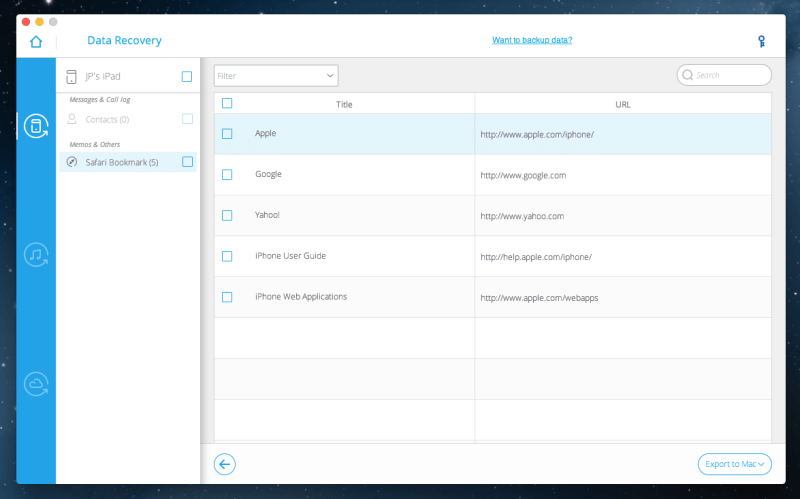Click URL http://www.google.com

(523, 176)
